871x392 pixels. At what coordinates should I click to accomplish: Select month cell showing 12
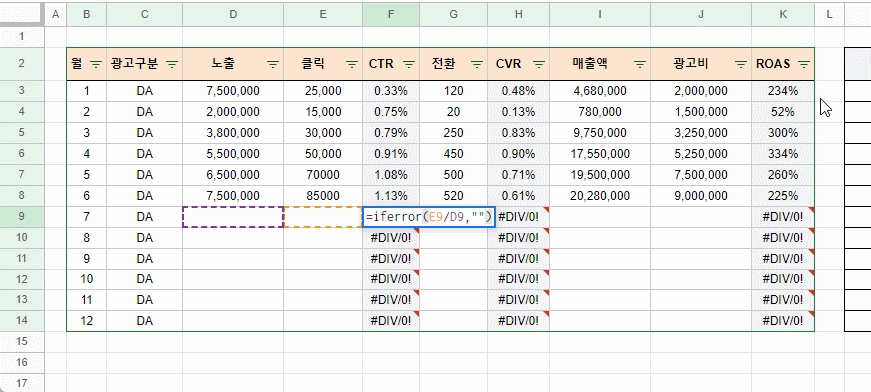pyautogui.click(x=87, y=321)
